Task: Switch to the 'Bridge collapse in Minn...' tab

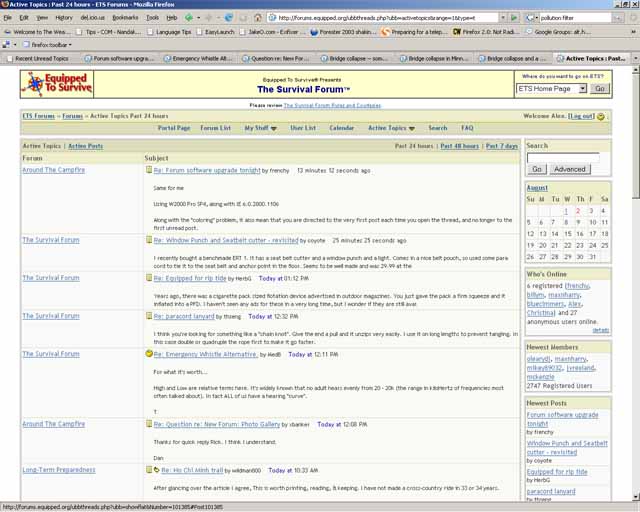Action: coord(434,59)
